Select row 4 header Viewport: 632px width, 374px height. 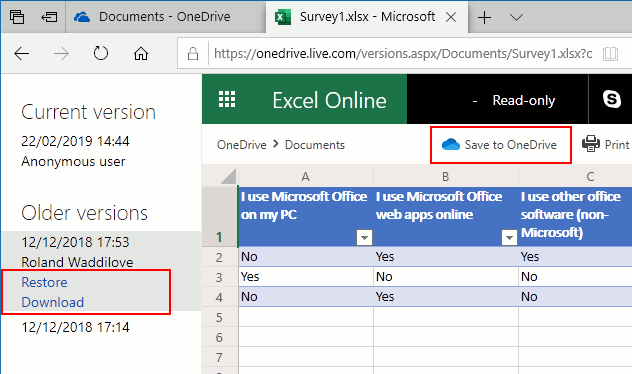tap(220, 297)
